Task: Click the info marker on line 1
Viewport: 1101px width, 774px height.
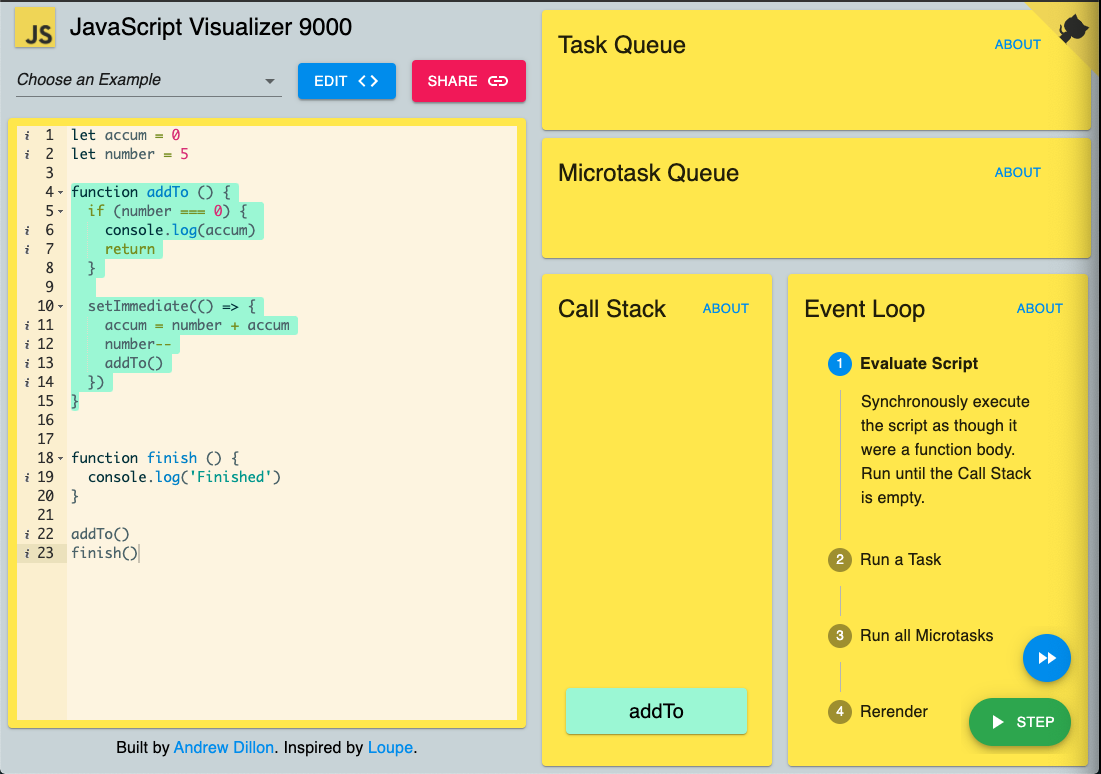Action: [x=27, y=135]
